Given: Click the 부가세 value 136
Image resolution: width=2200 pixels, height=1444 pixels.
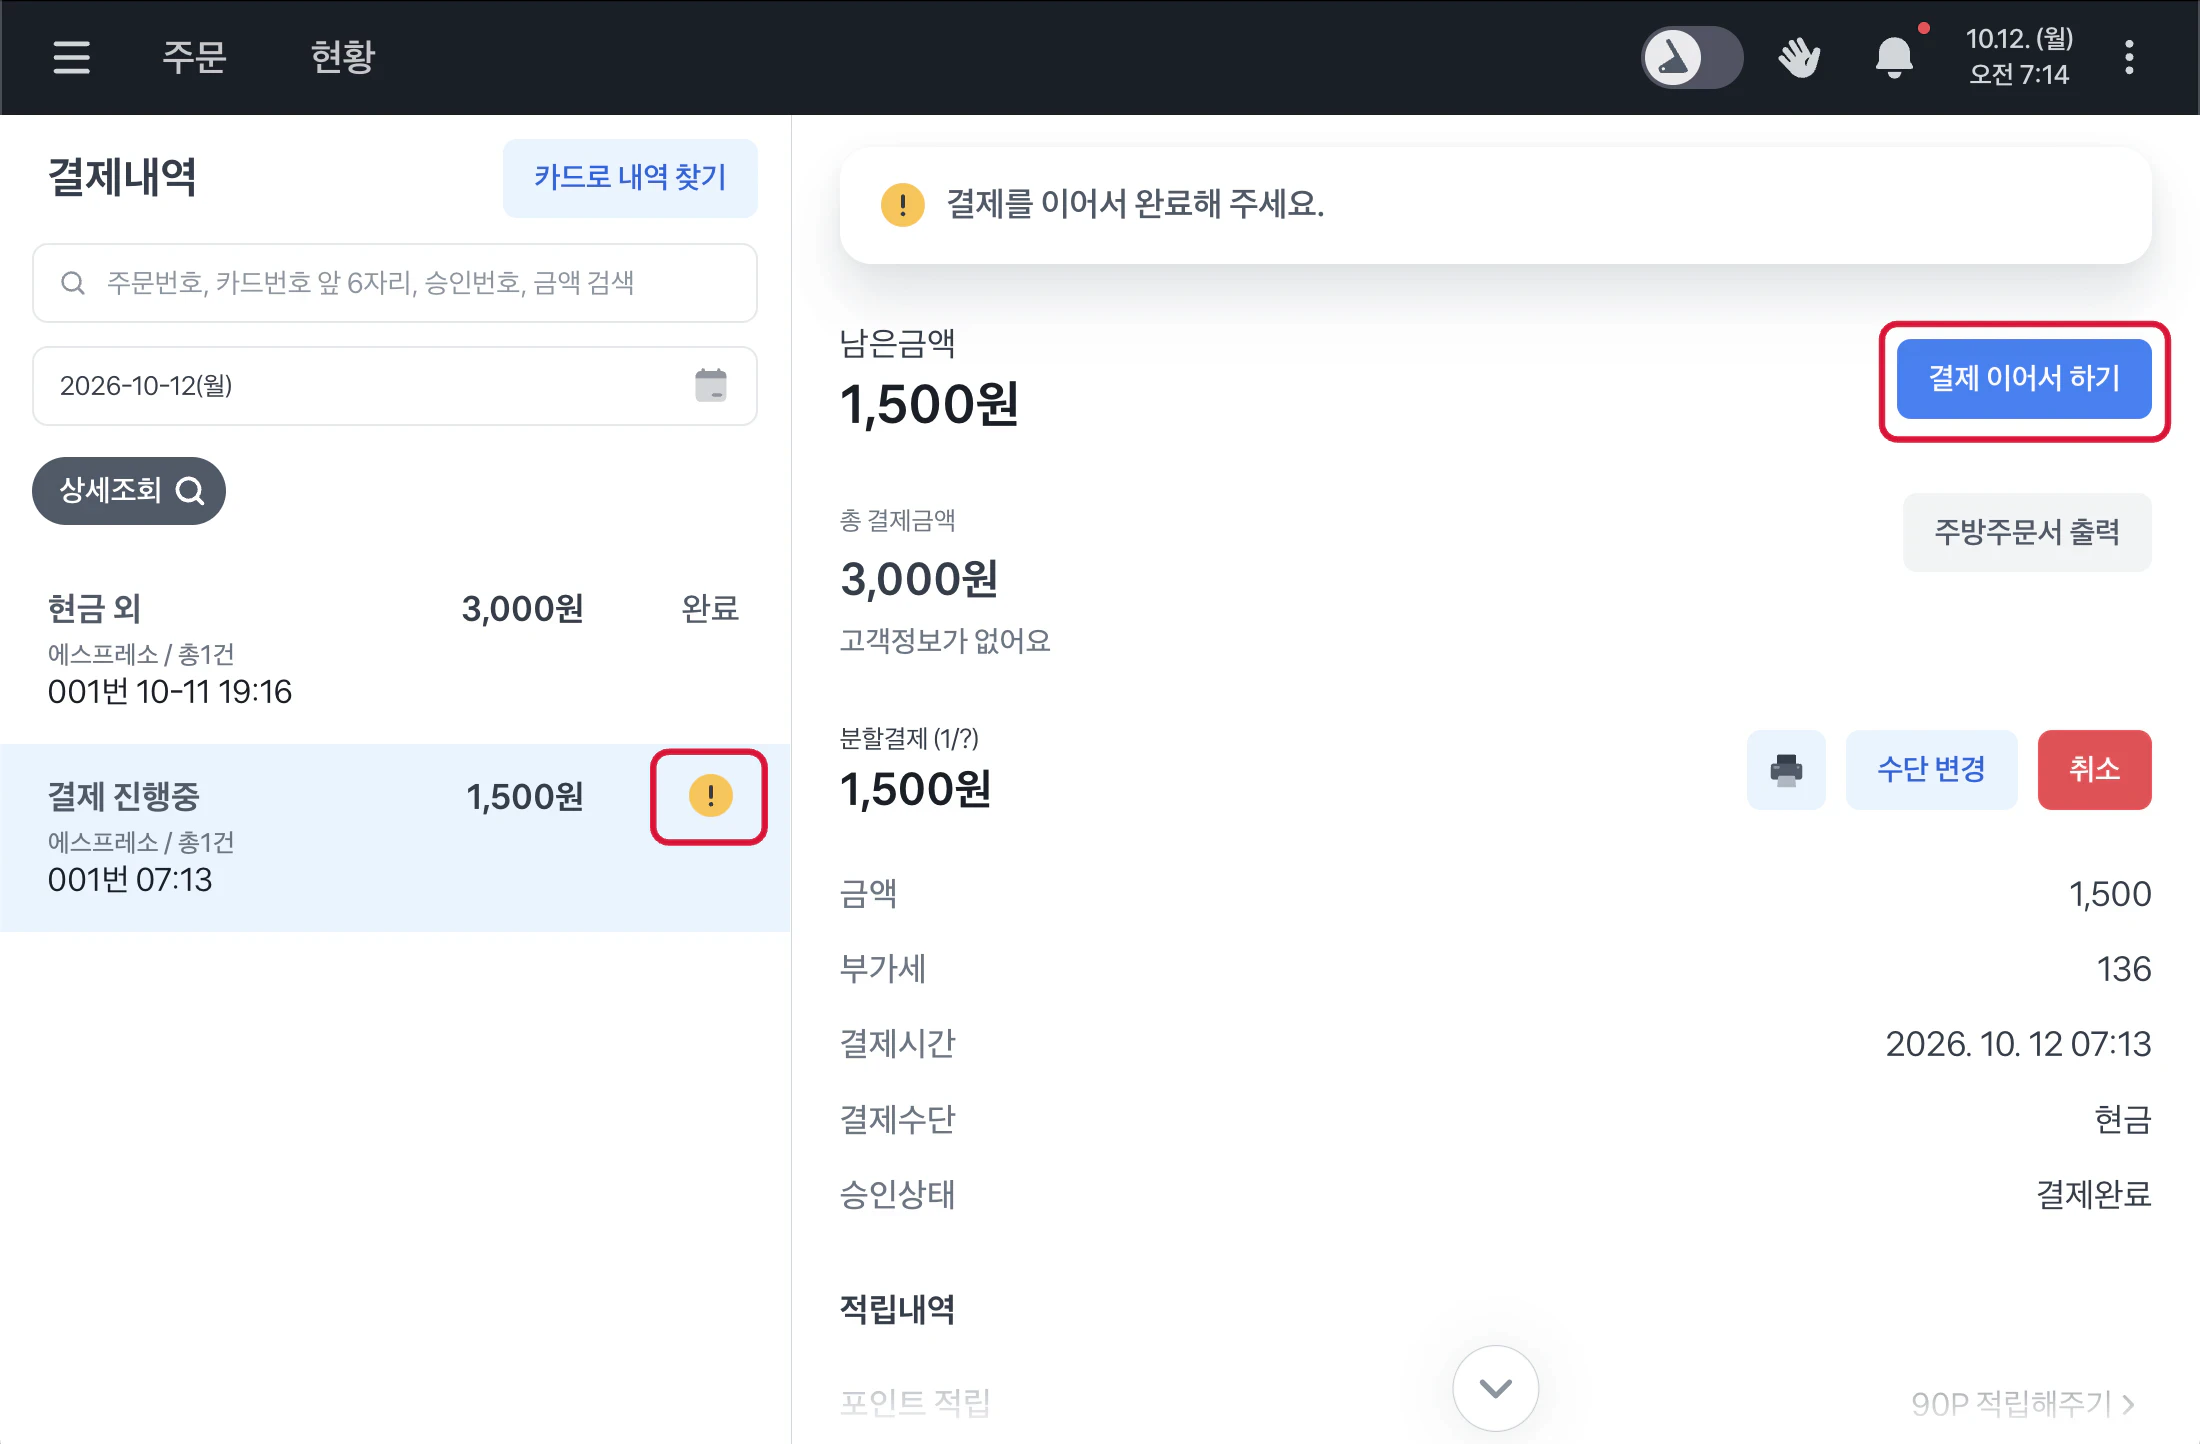Looking at the screenshot, I should pyautogui.click(x=2123, y=969).
